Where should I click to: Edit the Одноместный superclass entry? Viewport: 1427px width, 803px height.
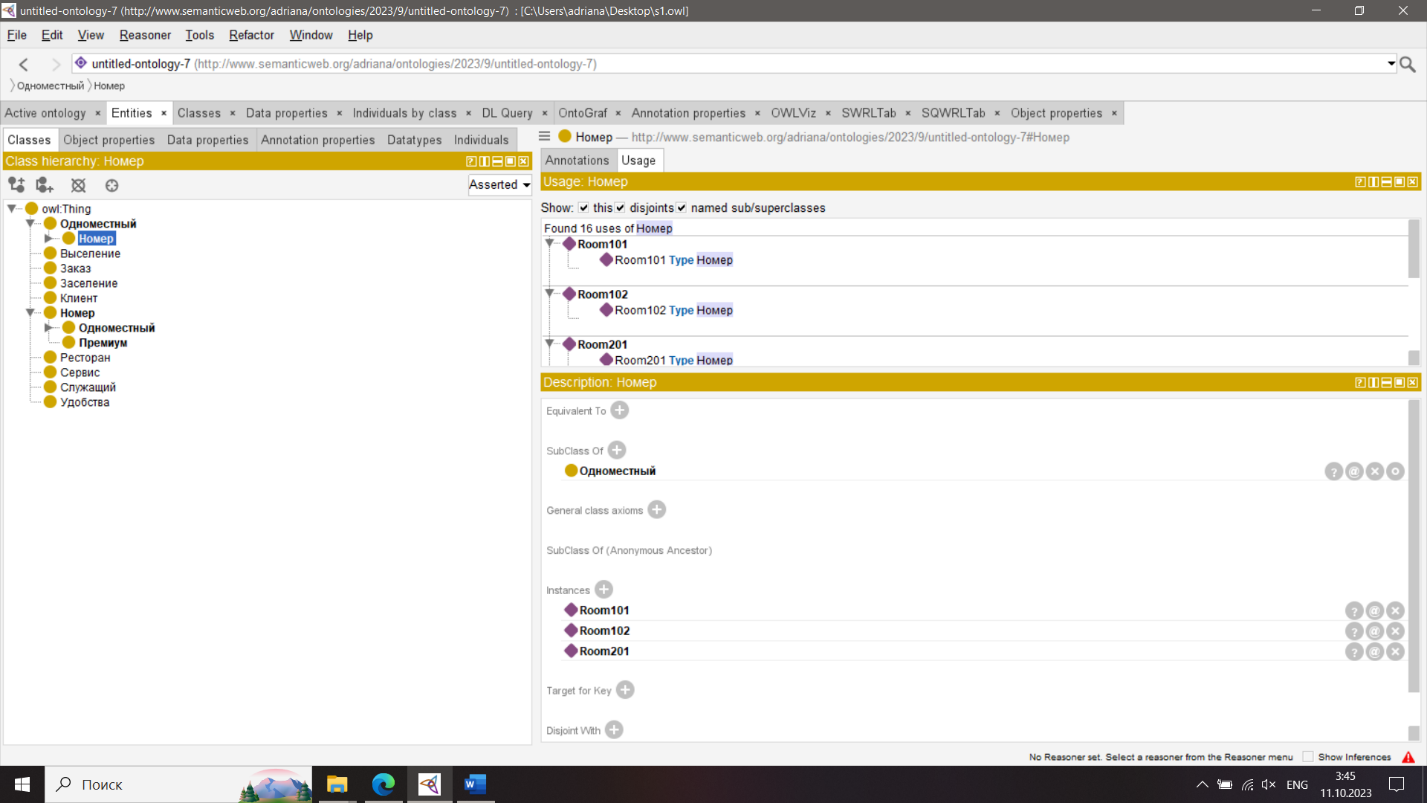pyautogui.click(x=1396, y=471)
